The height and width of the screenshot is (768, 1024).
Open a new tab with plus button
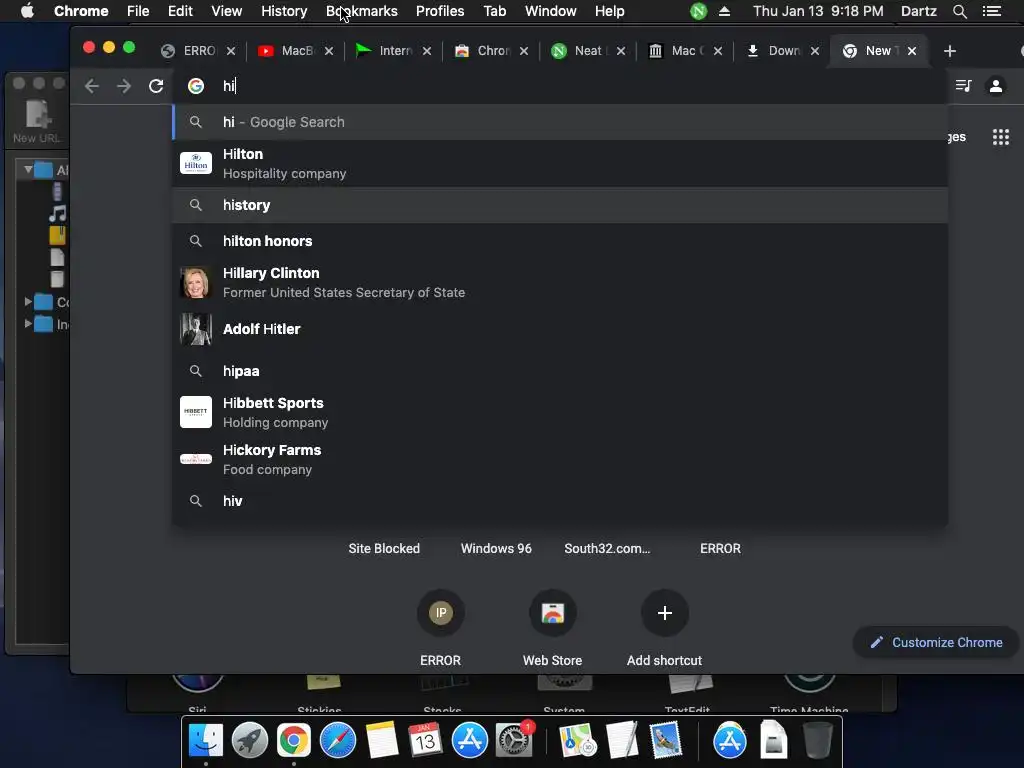click(x=950, y=51)
